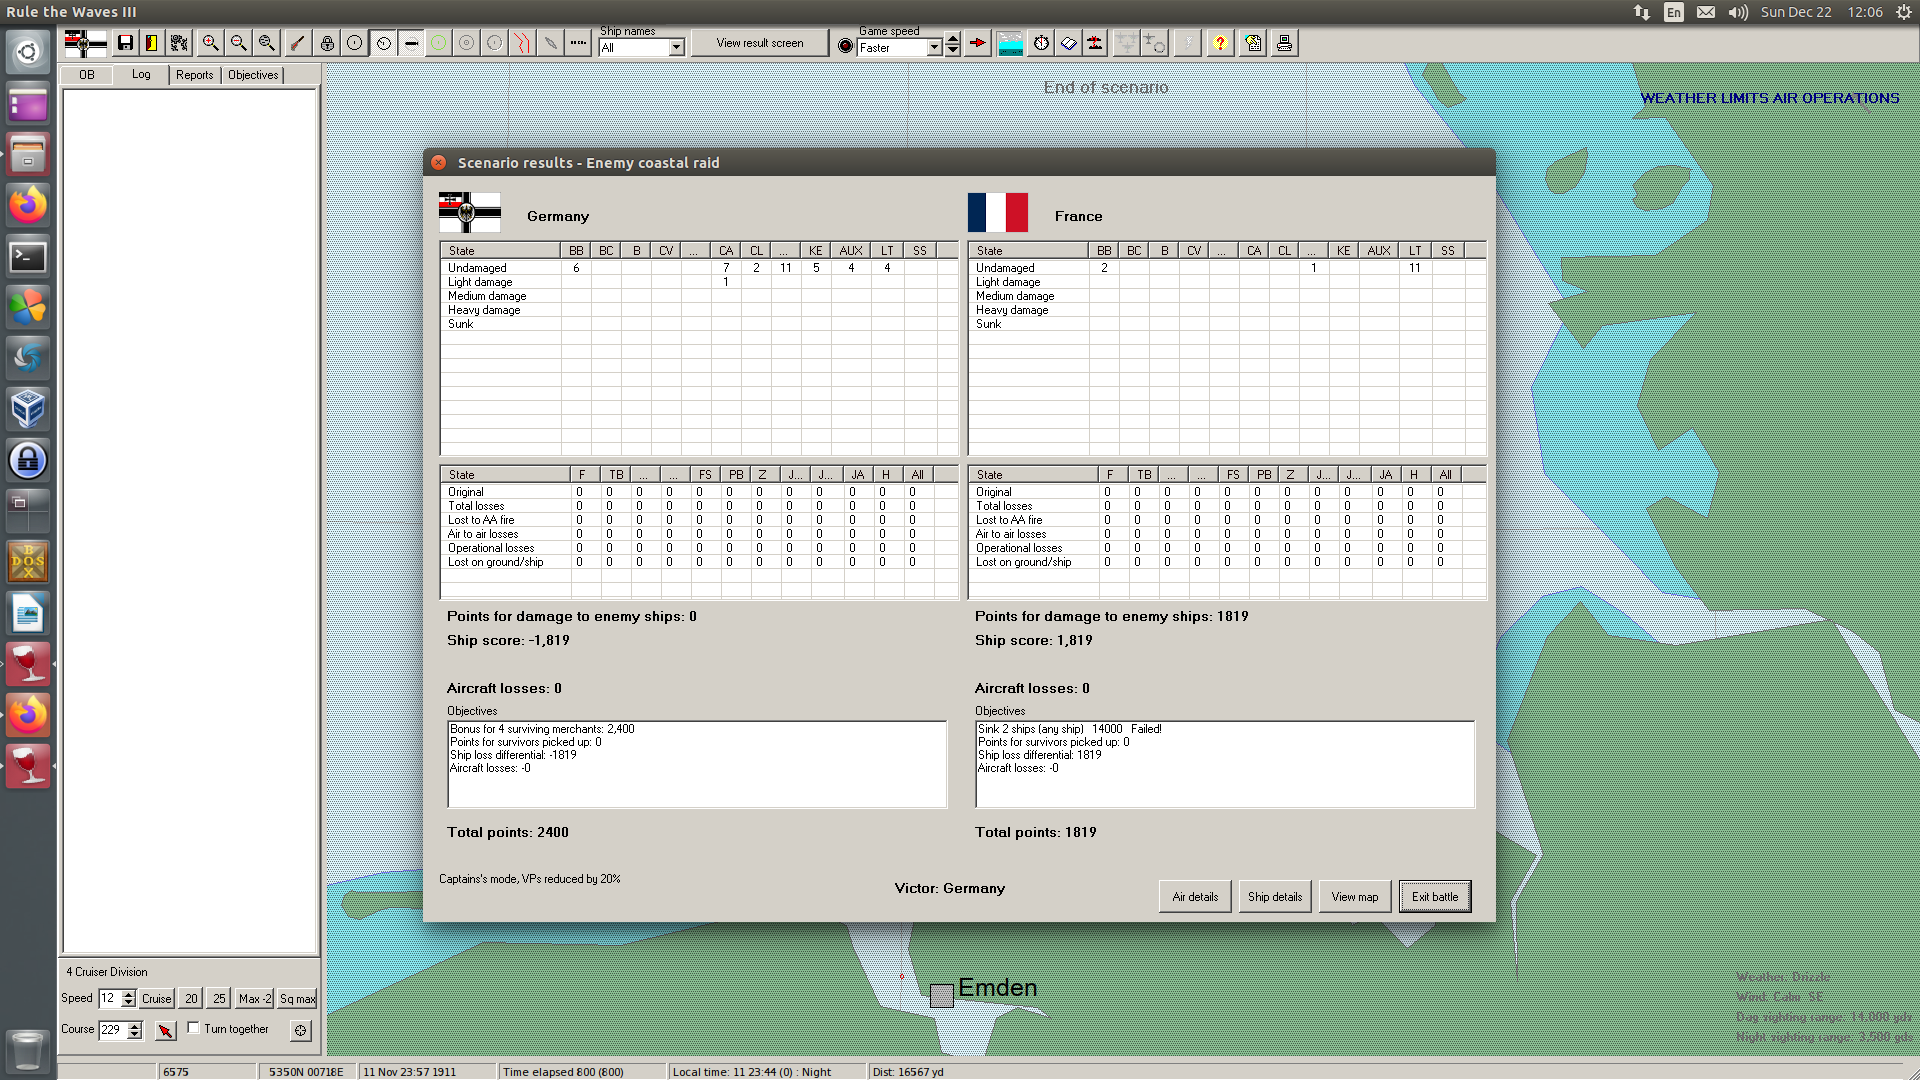Click the View map button

[x=1355, y=897]
